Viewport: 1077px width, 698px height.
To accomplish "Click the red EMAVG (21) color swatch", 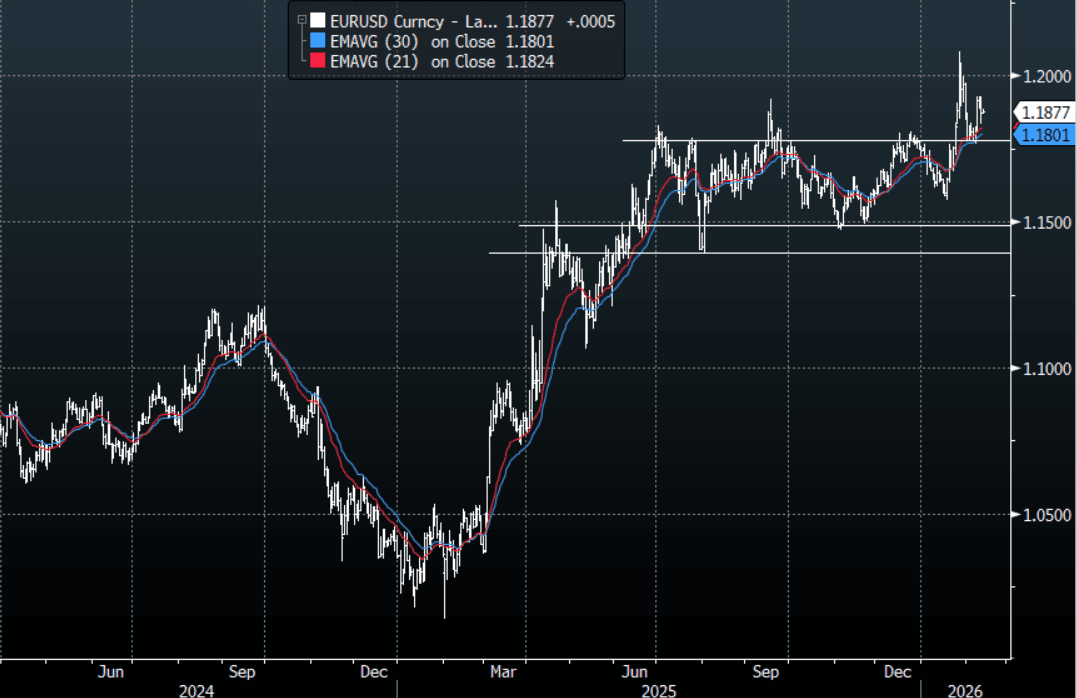I will [318, 62].
